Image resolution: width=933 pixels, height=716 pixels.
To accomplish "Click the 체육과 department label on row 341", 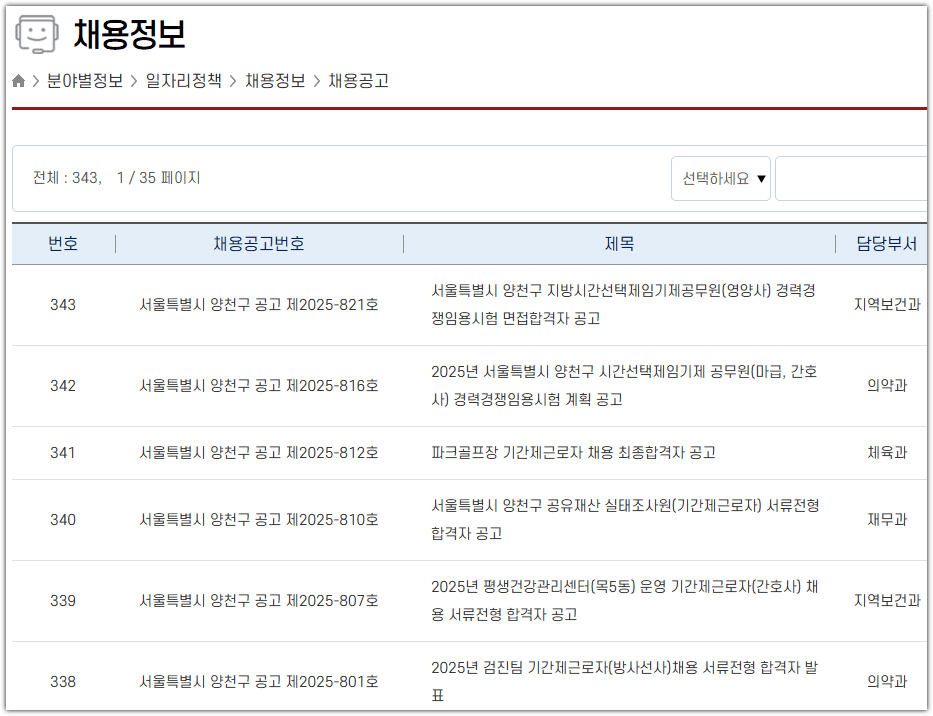I will [x=885, y=452].
